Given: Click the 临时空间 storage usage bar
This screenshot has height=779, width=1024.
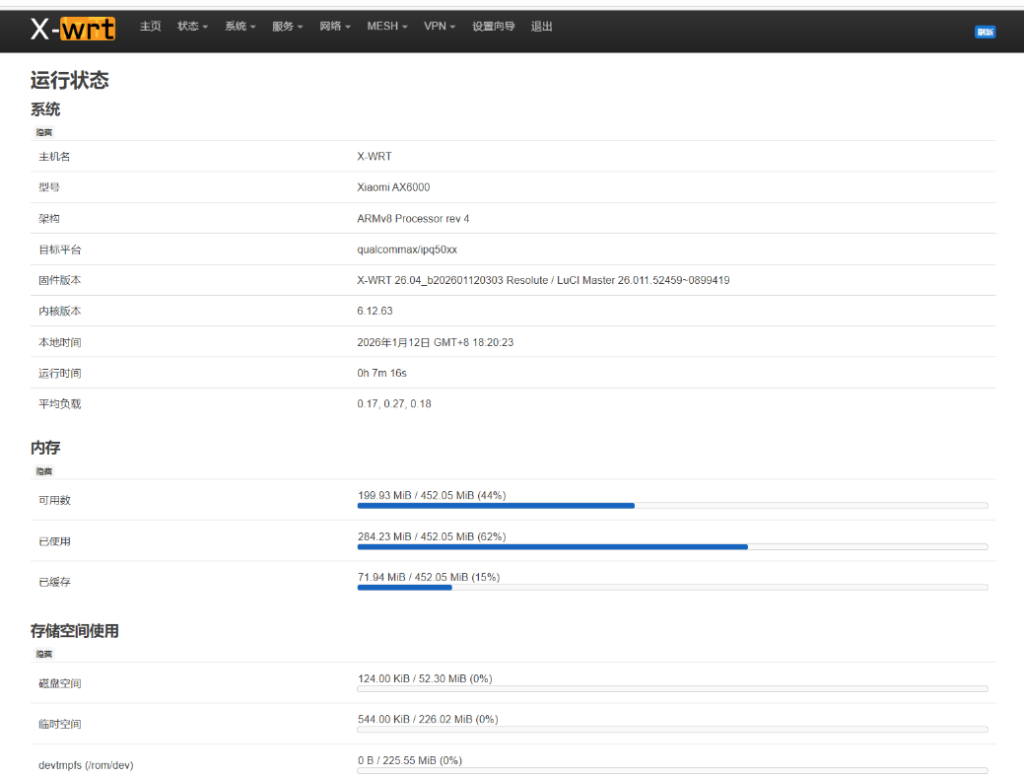Looking at the screenshot, I should pos(672,730).
